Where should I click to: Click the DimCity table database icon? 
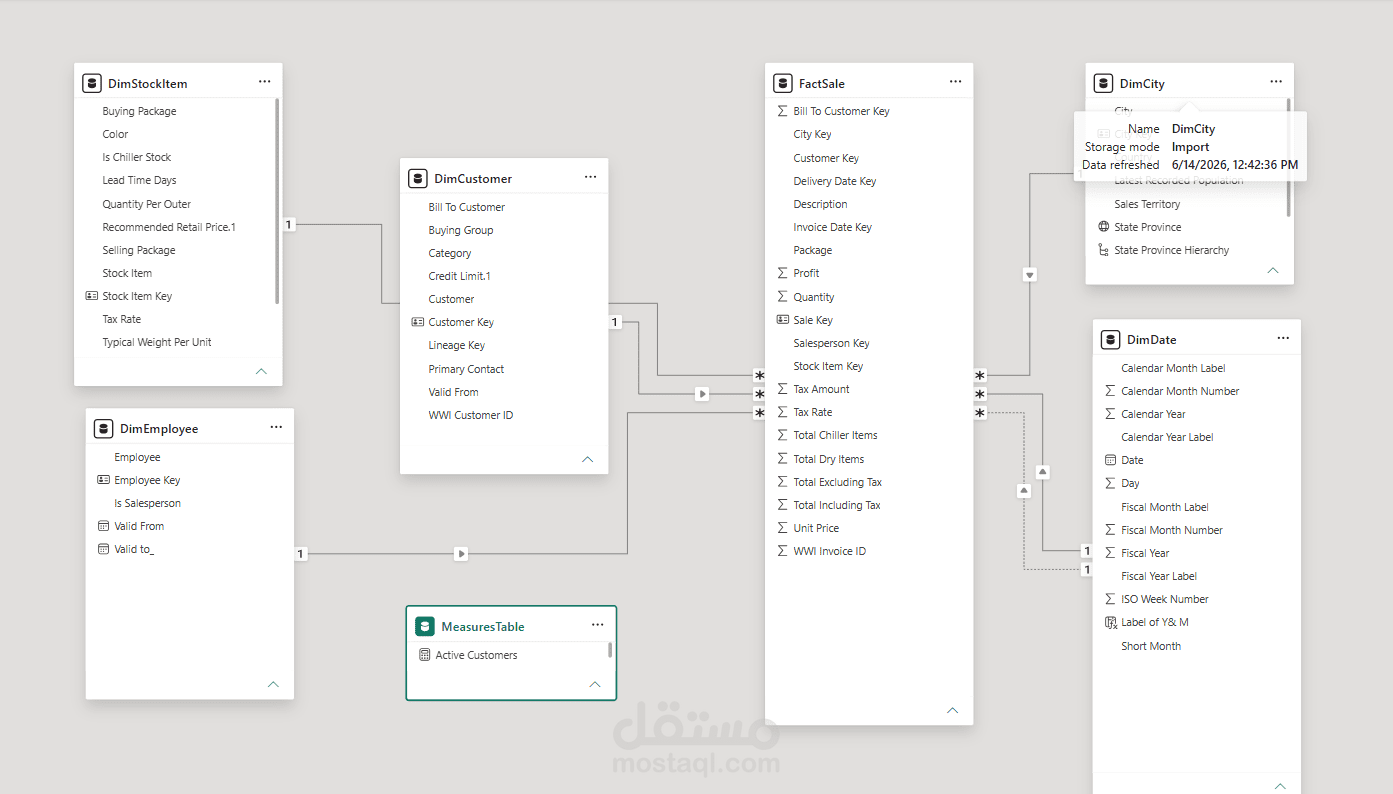tap(1104, 83)
